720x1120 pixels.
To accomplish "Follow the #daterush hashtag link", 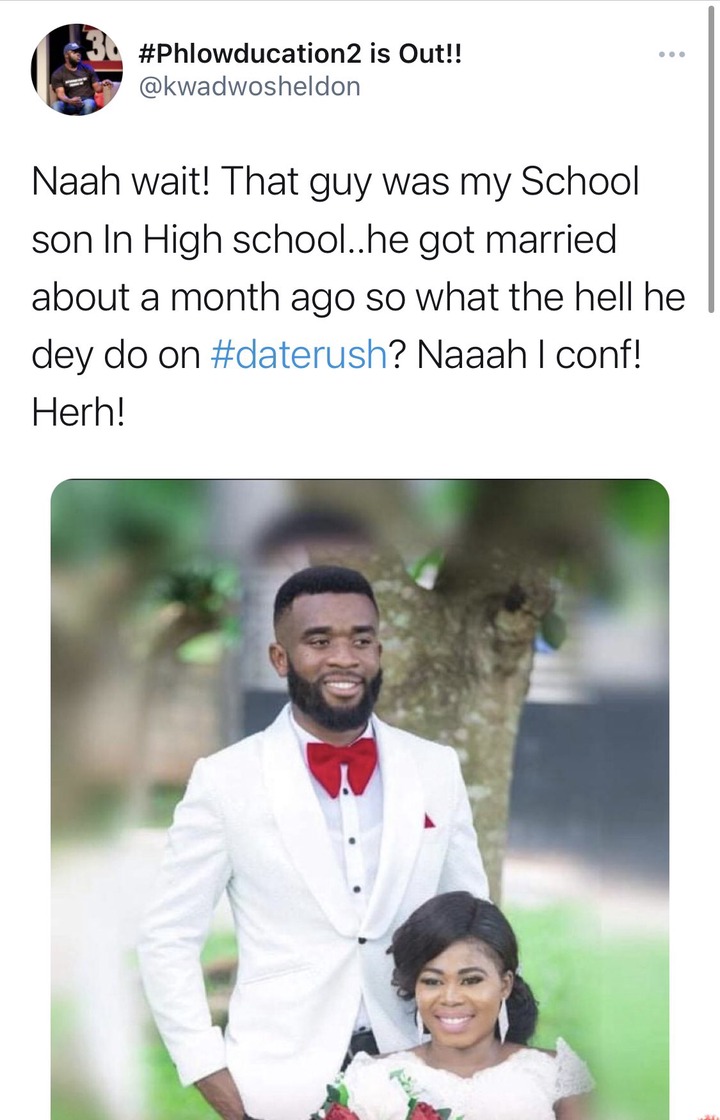I will pyautogui.click(x=299, y=354).
